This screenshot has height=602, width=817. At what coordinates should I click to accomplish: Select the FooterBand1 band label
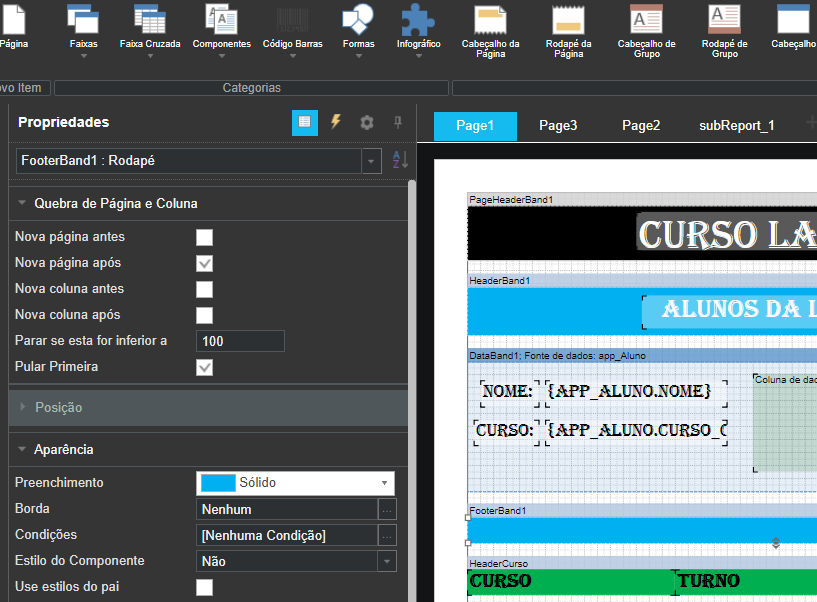(498, 511)
